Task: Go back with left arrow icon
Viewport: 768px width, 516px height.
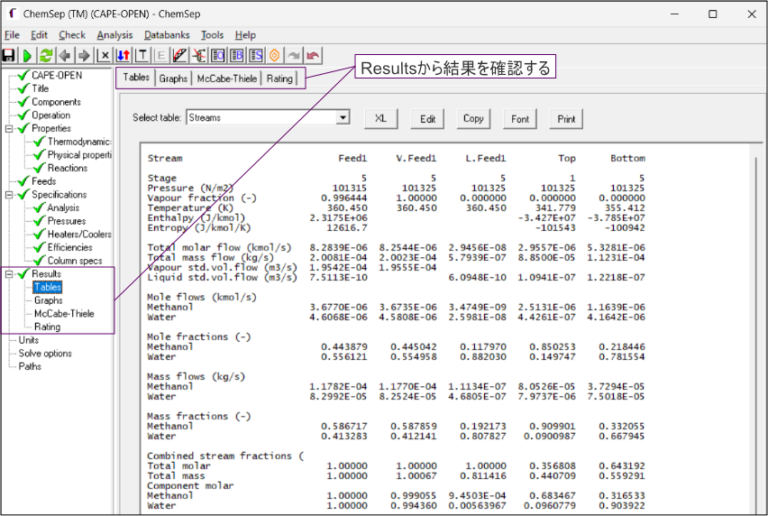Action: coord(65,55)
